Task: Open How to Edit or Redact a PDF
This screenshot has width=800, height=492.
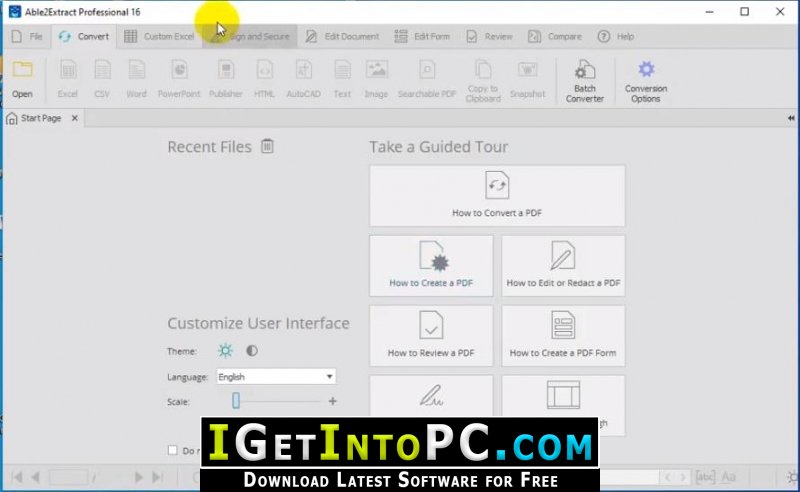Action: pyautogui.click(x=563, y=266)
